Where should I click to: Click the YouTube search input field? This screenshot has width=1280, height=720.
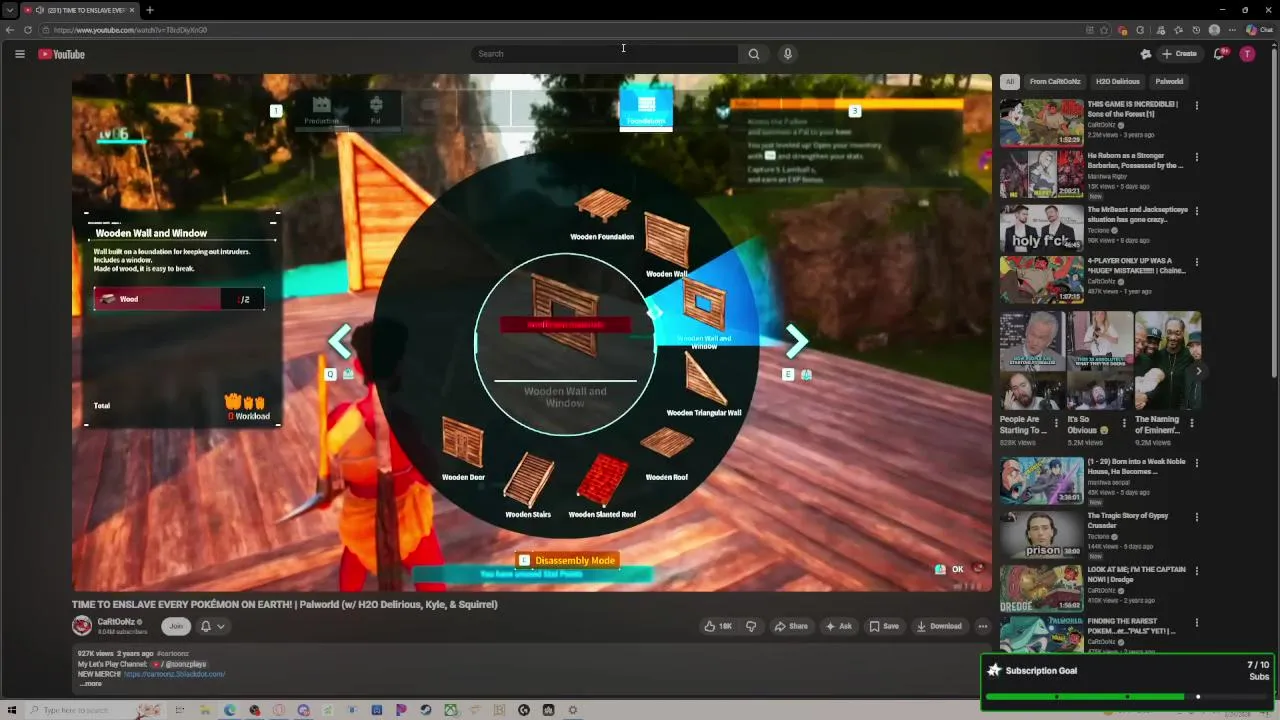[605, 54]
